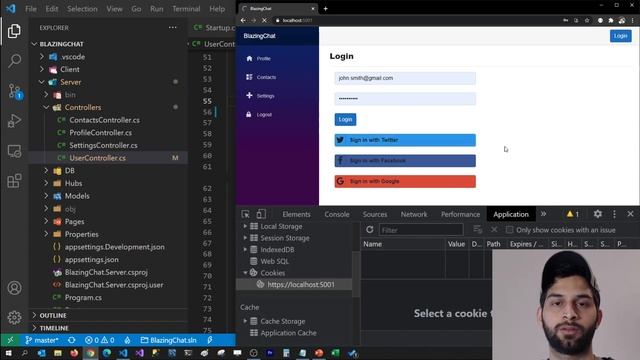This screenshot has width=640, height=360.
Task: Open the Run and Debug view
Action: 14,121
